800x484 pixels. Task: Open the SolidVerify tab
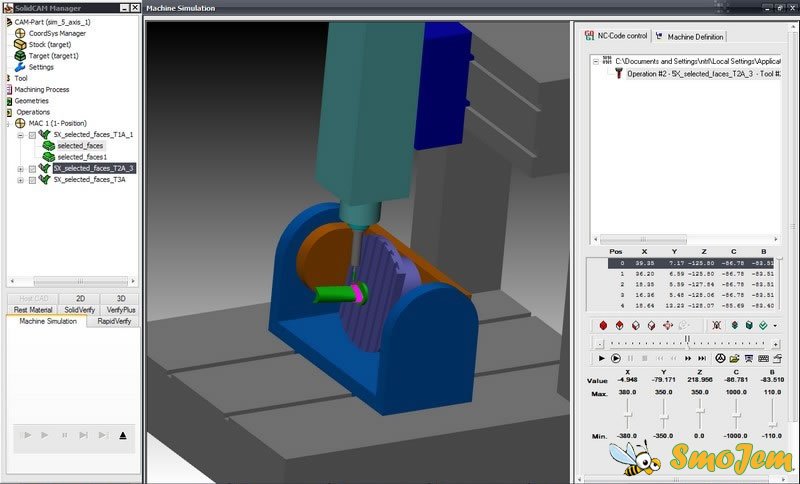(x=80, y=310)
